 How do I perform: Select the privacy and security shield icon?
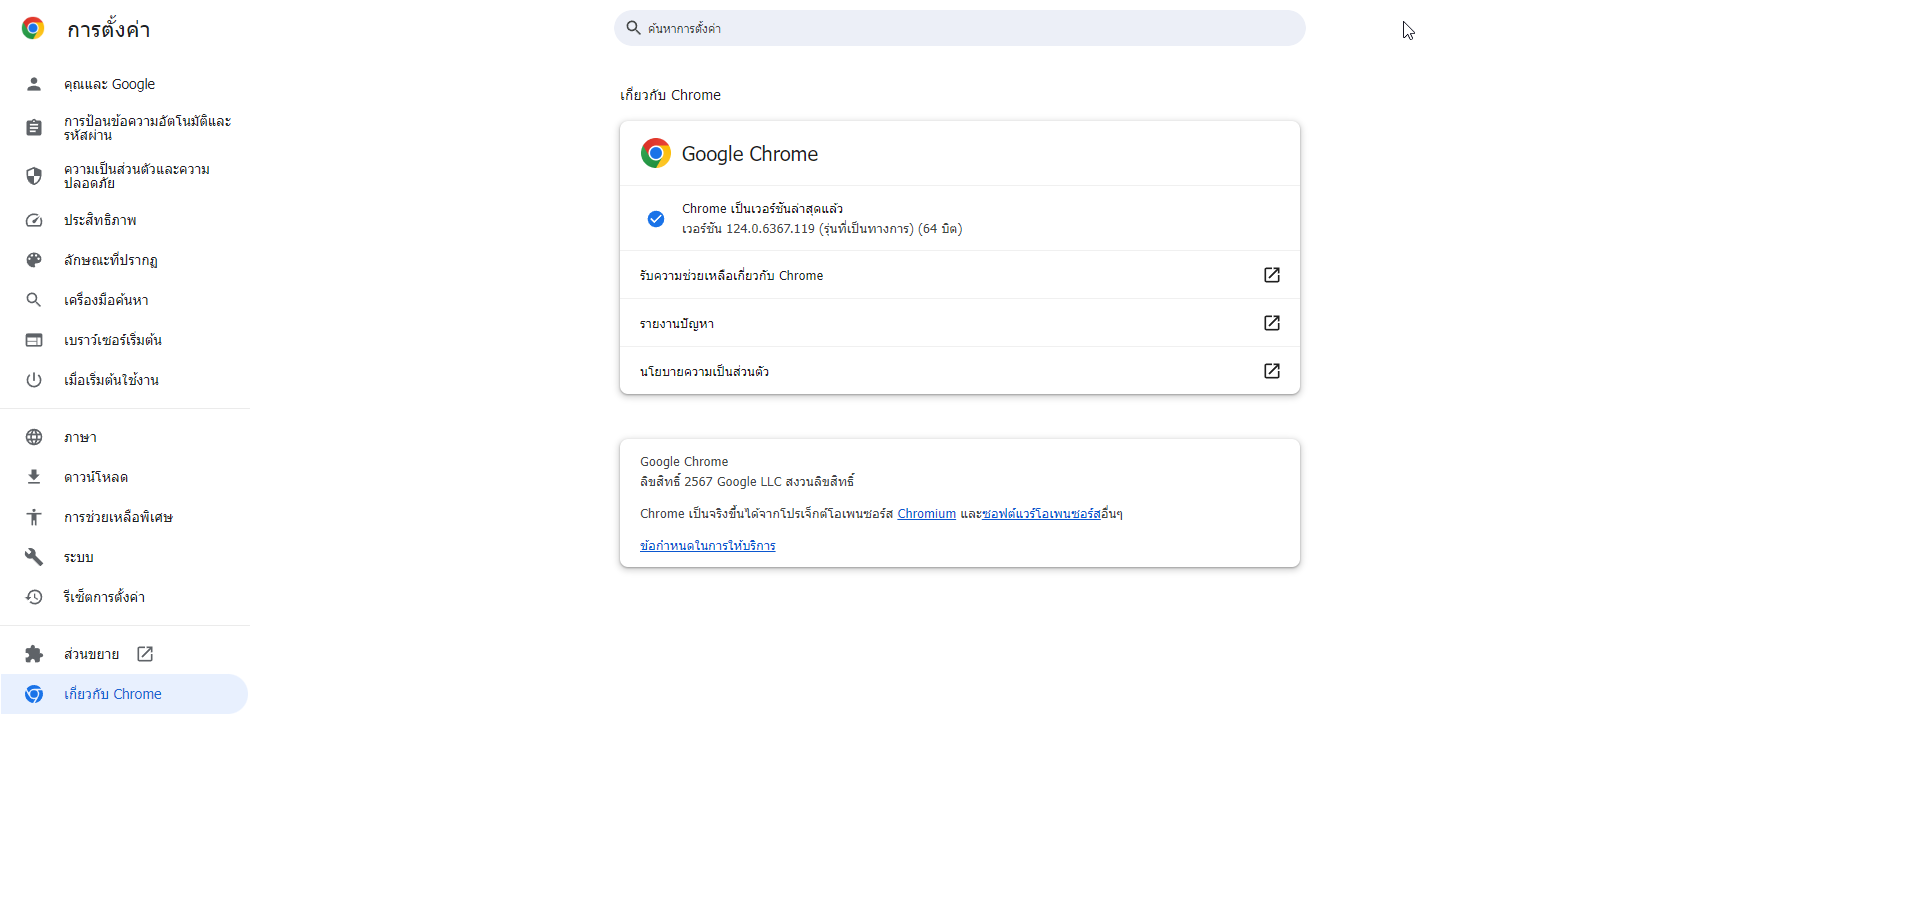click(34, 176)
